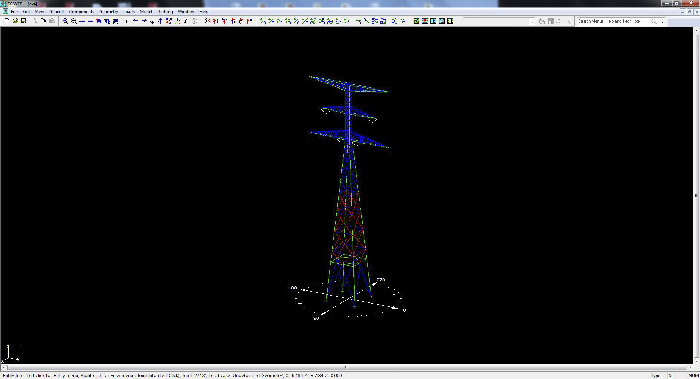Click the Open file toolbar icon
Image resolution: width=700 pixels, height=379 pixels.
pos(15,21)
